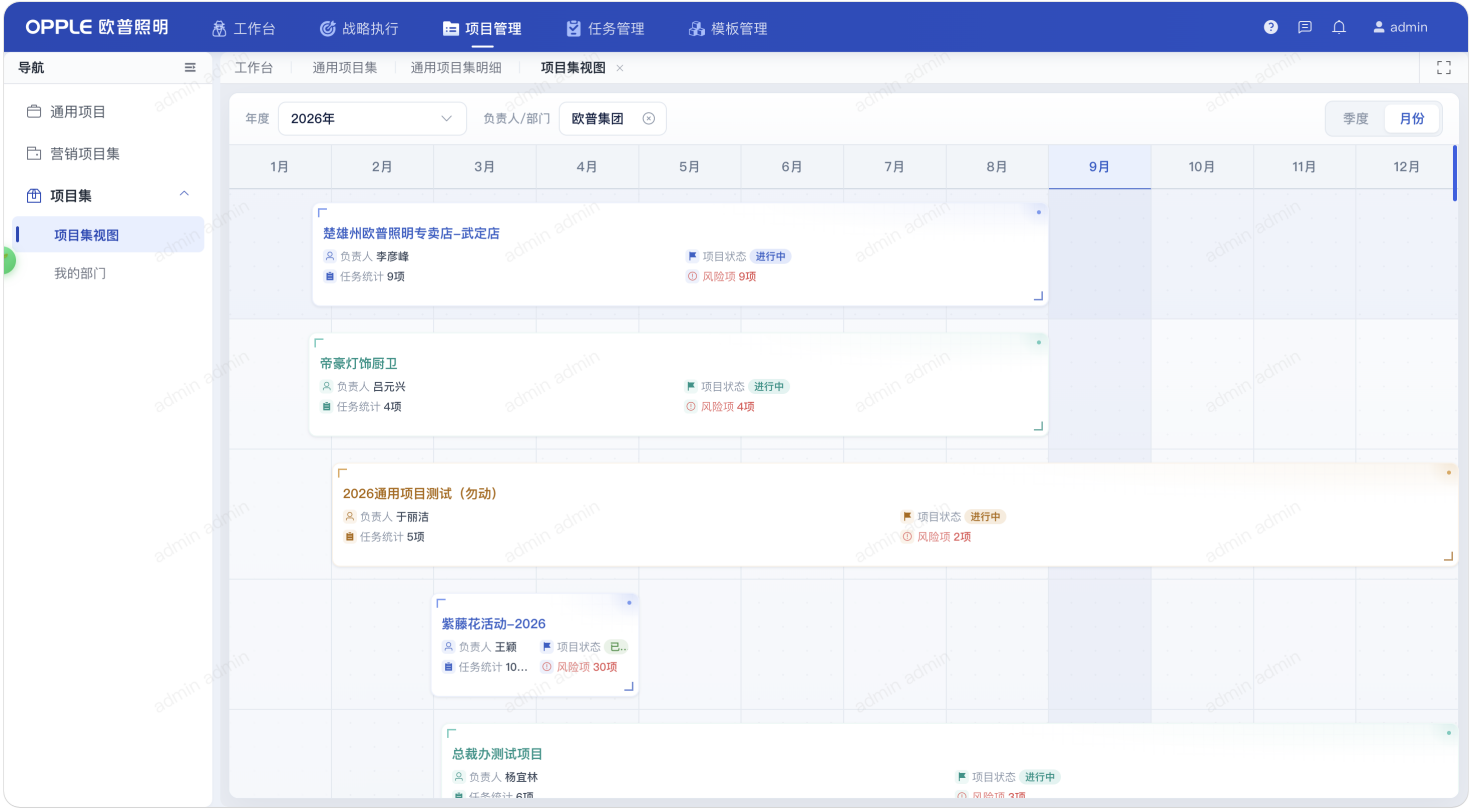This screenshot has width=1472, height=811.
Task: Click person icon beside 李彦峰
Action: 329,256
